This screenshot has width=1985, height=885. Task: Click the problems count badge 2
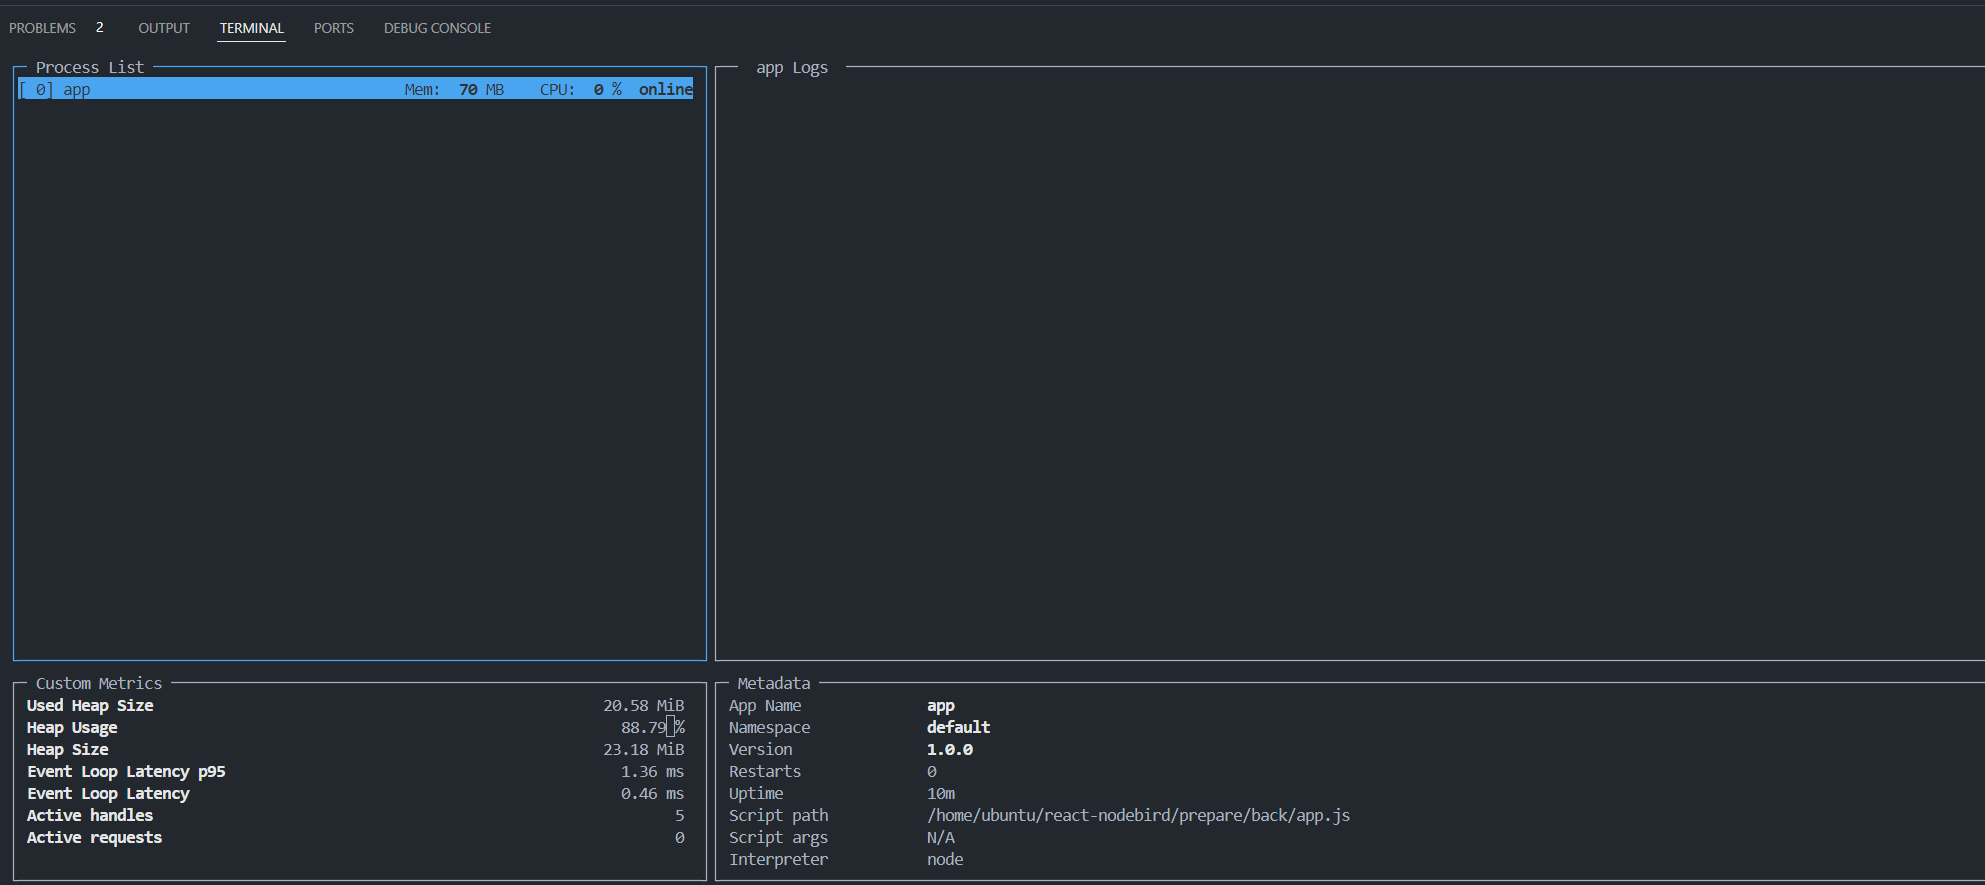100,28
